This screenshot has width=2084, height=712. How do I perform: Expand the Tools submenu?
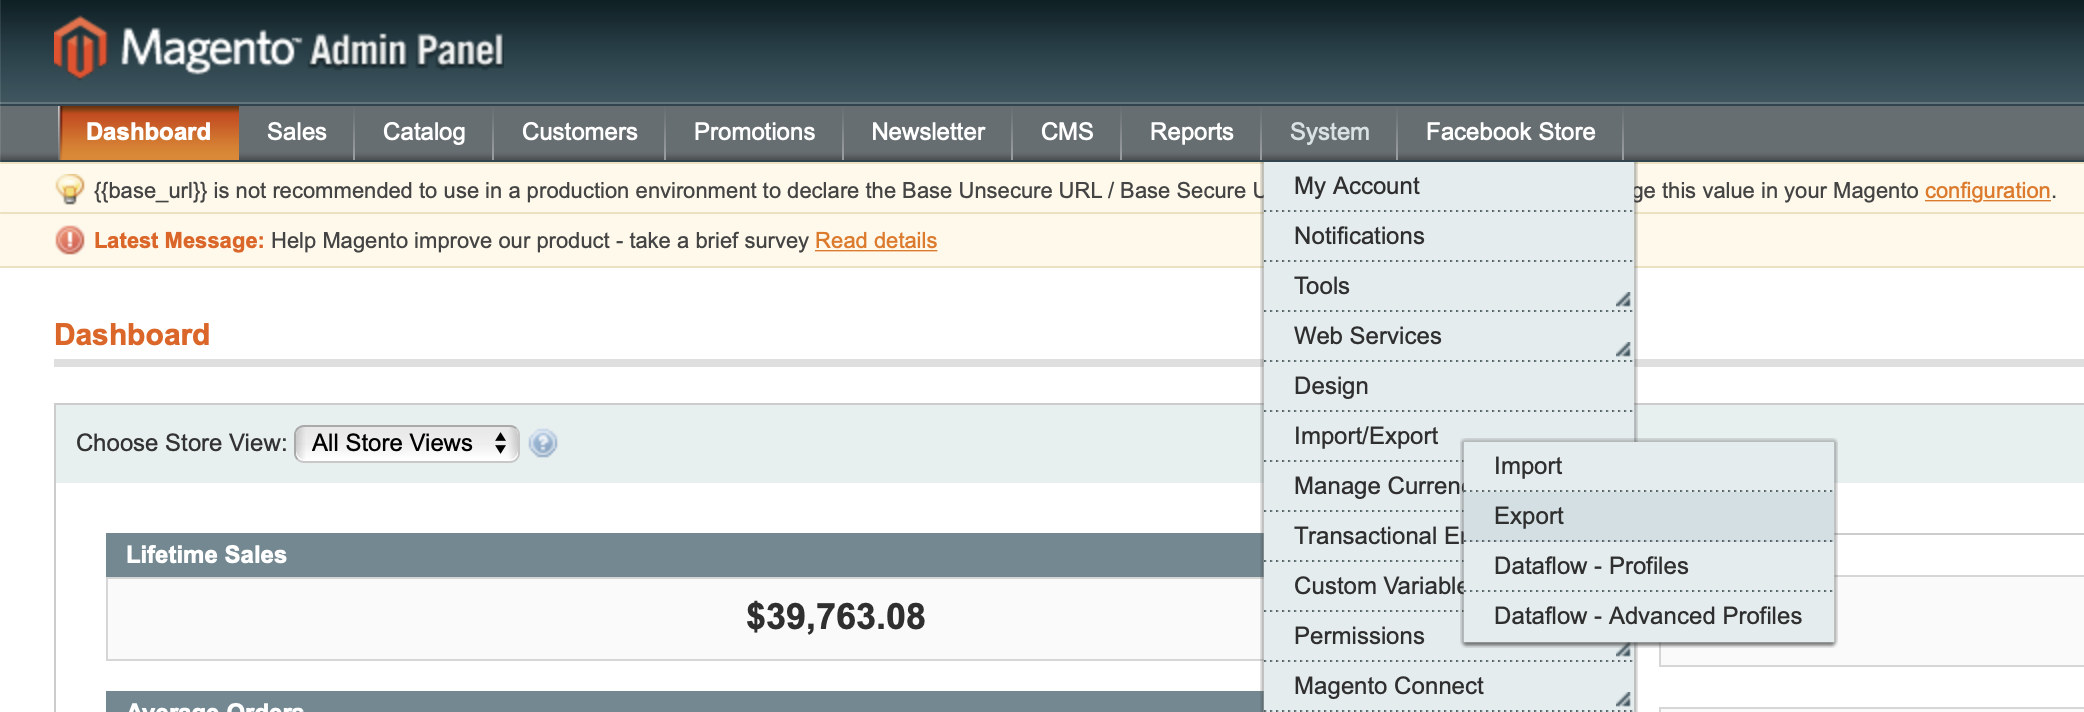[x=1448, y=286]
